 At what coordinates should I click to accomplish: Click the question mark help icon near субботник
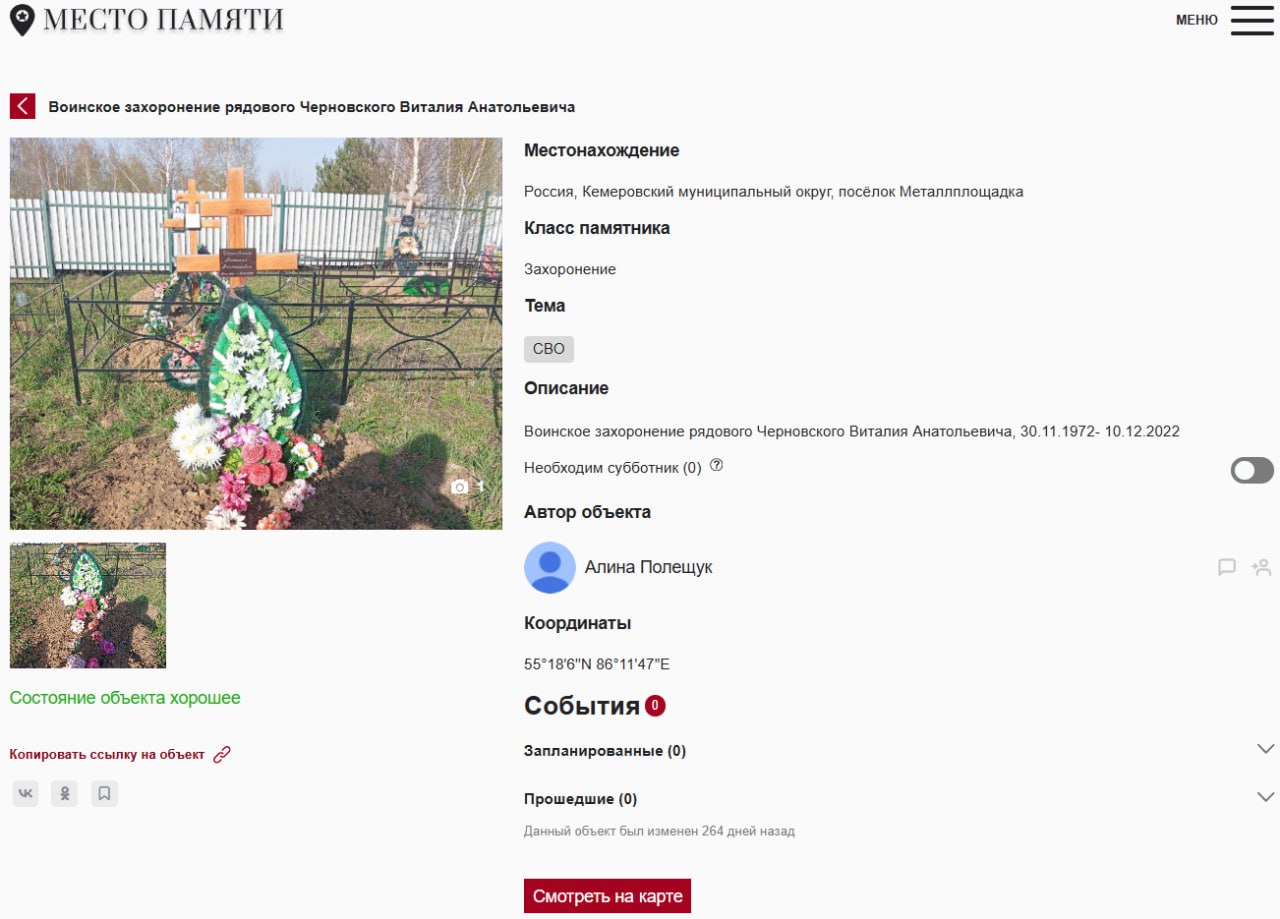point(716,466)
